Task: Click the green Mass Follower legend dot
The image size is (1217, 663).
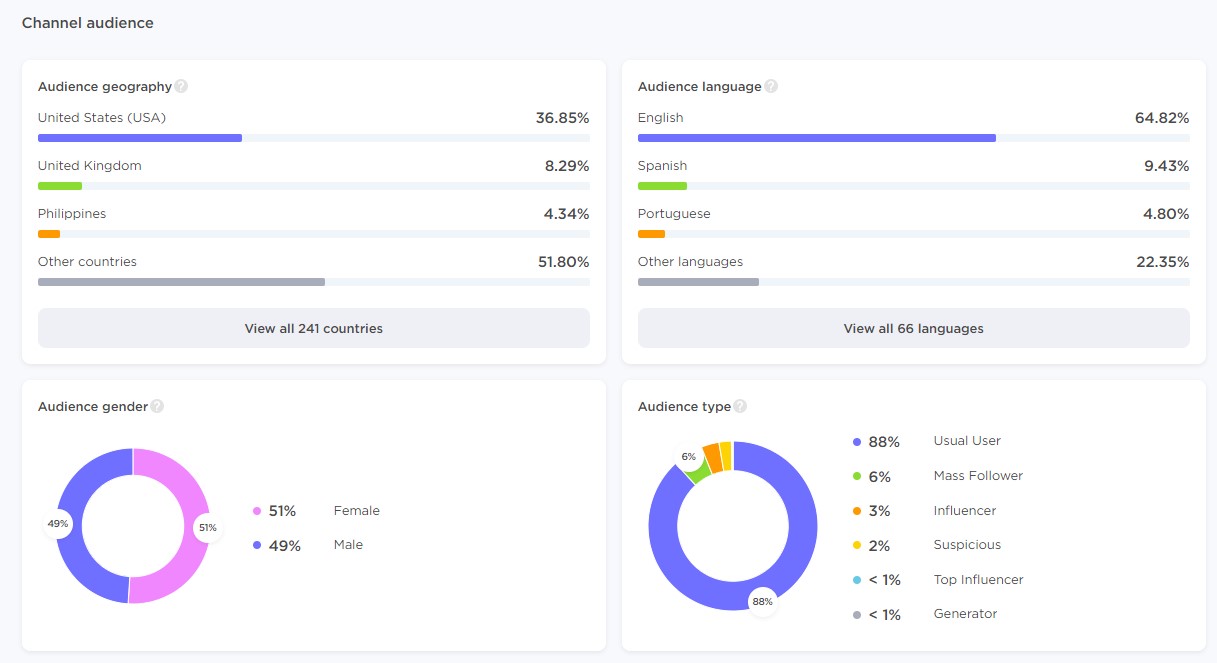Action: (857, 477)
